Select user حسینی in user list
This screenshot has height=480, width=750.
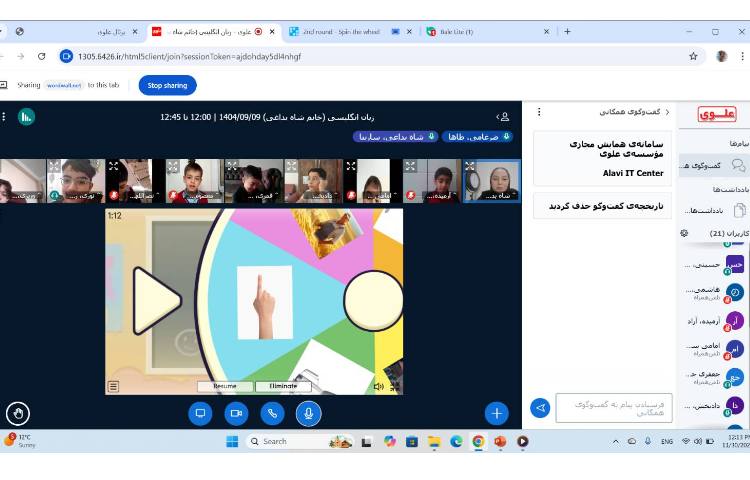715,264
